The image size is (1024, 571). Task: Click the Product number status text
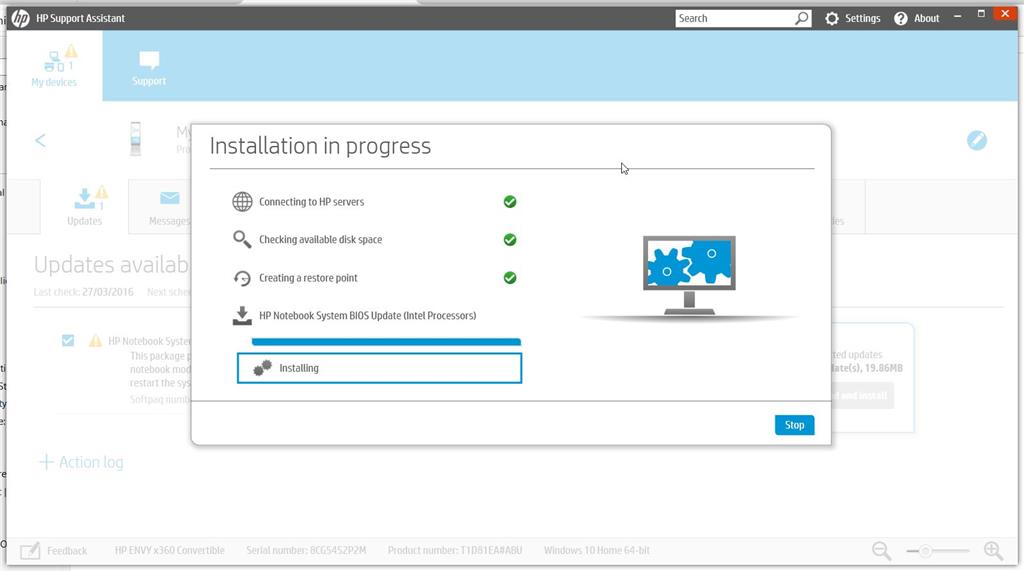(x=455, y=551)
